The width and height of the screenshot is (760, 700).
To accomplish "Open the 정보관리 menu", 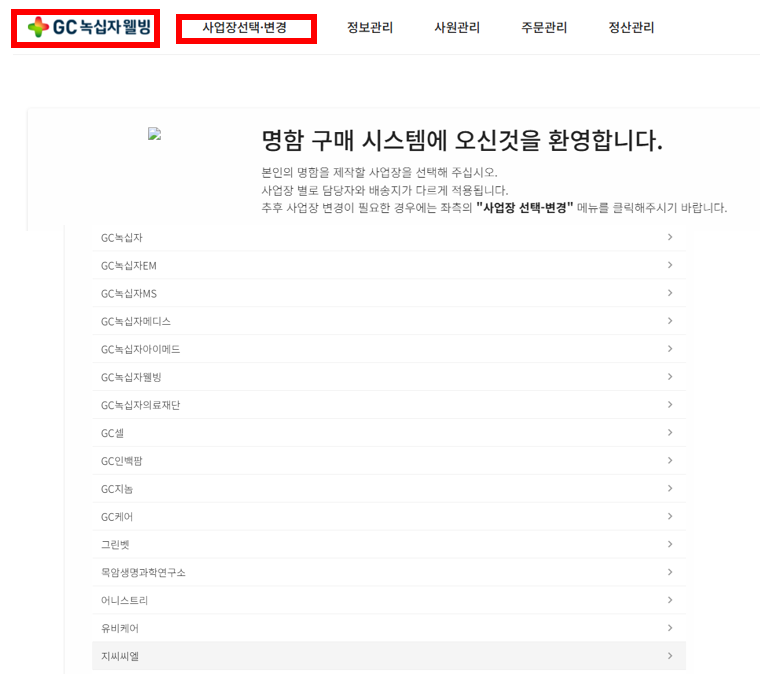I will [x=370, y=28].
